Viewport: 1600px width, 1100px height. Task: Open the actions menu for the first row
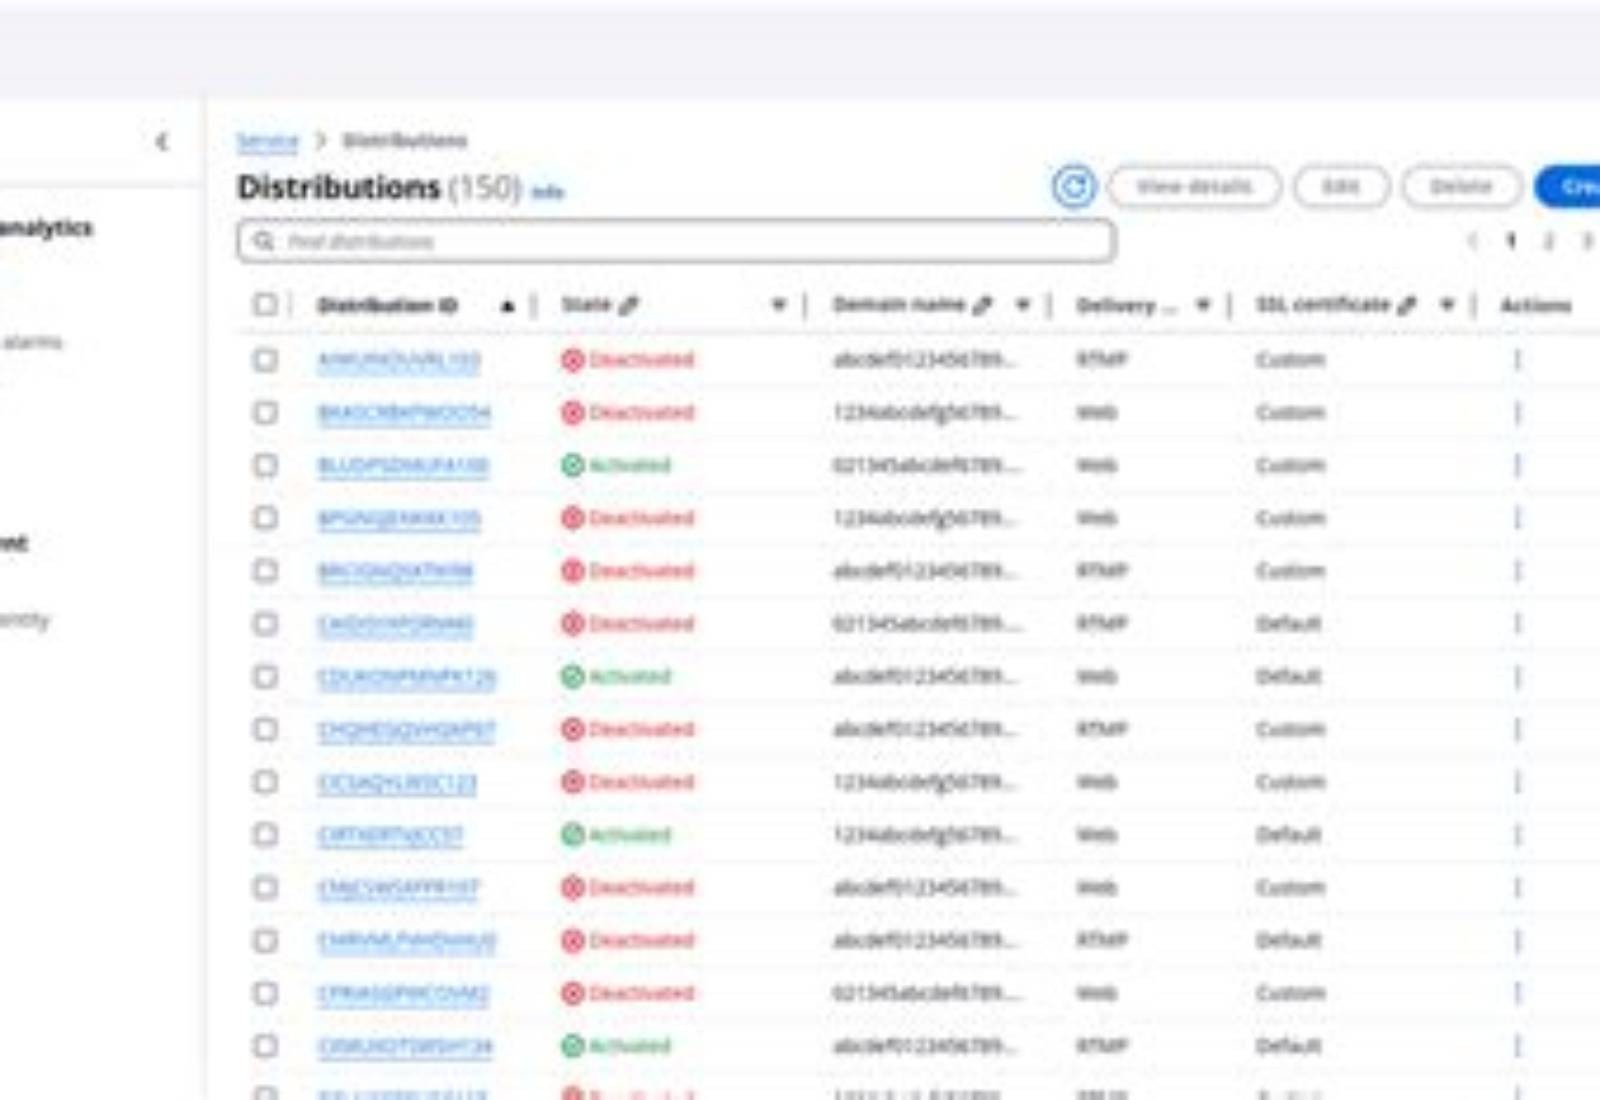(1517, 360)
